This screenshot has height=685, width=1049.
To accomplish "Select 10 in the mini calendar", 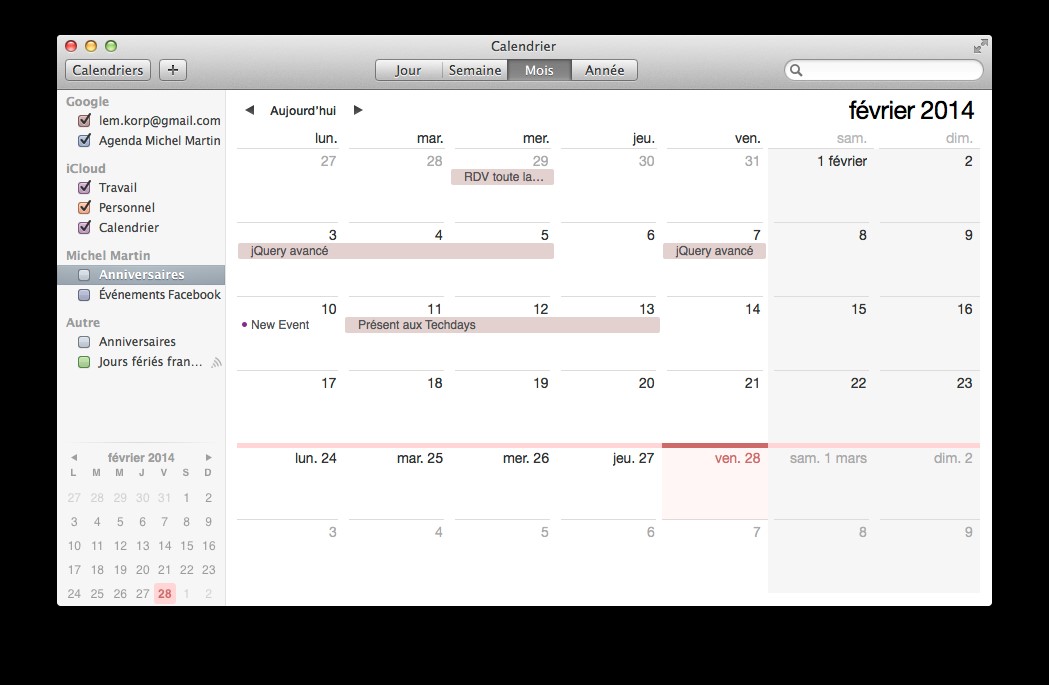I will click(74, 546).
